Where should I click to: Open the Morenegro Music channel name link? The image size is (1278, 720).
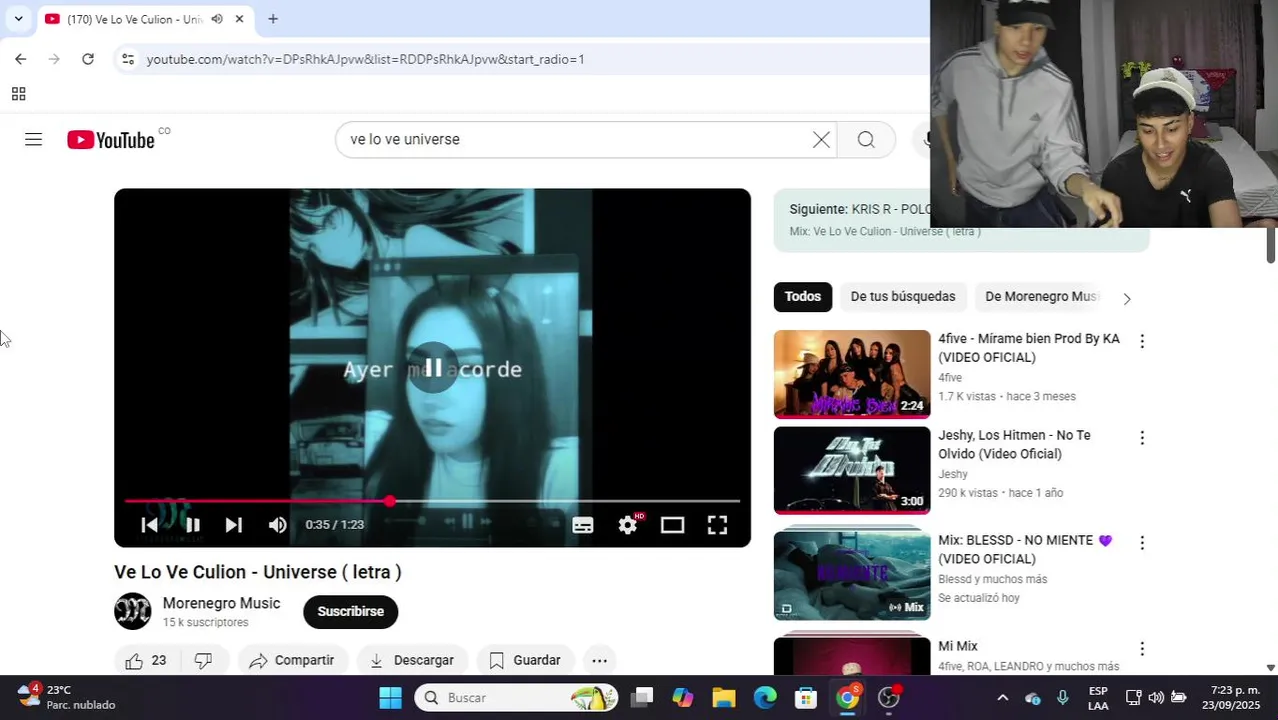pyautogui.click(x=221, y=603)
